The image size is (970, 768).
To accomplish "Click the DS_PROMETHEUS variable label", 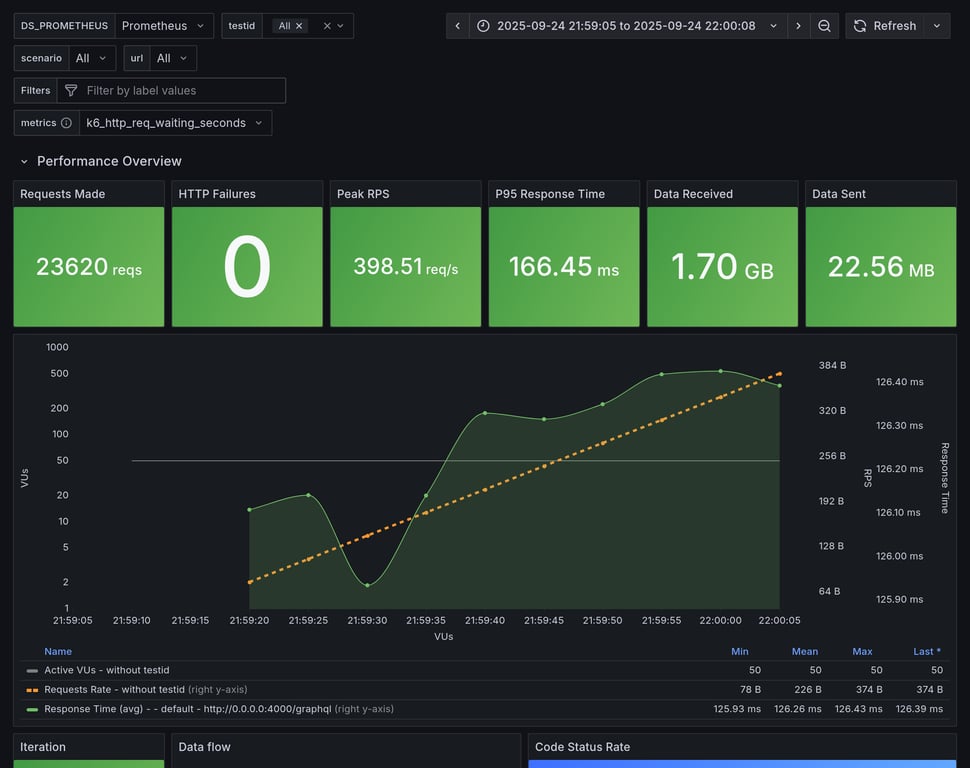I will pyautogui.click(x=64, y=26).
